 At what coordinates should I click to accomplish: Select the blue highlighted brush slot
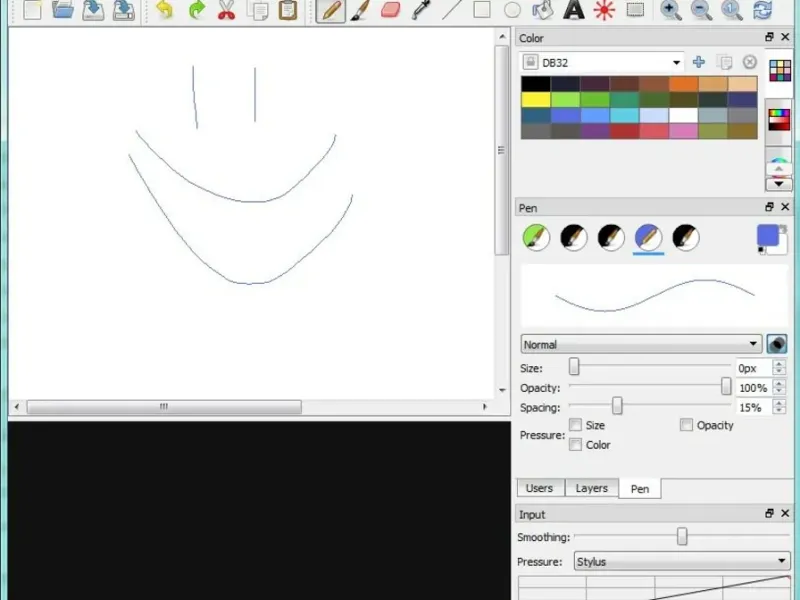pyautogui.click(x=648, y=237)
